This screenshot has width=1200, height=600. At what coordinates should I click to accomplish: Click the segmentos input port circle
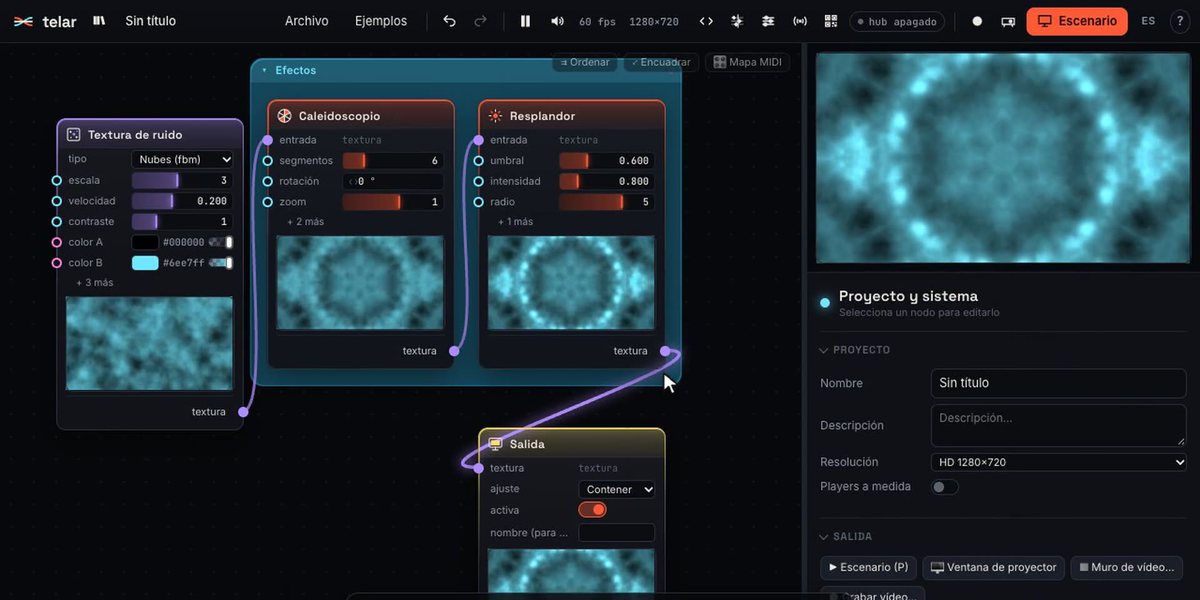click(268, 161)
